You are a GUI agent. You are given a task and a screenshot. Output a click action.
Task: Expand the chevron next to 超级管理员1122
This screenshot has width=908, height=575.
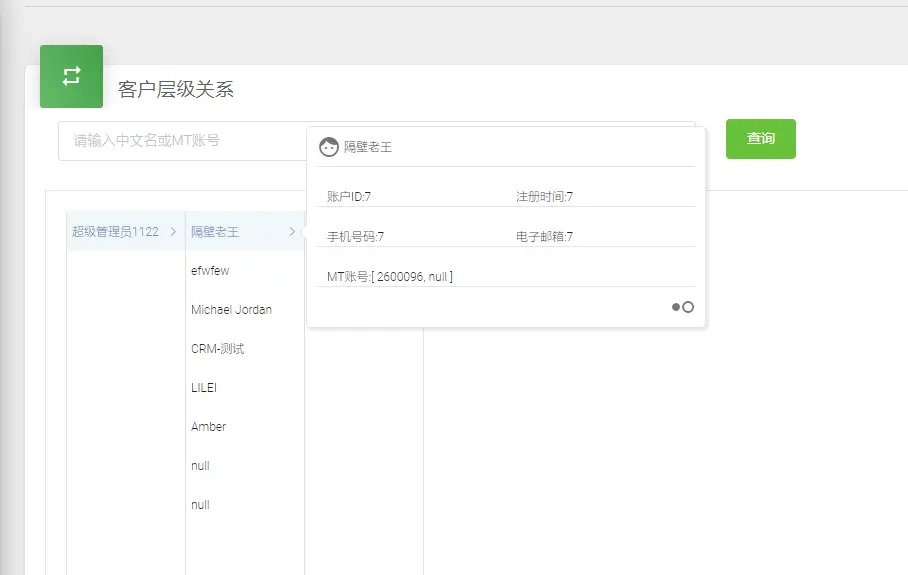[x=173, y=232]
